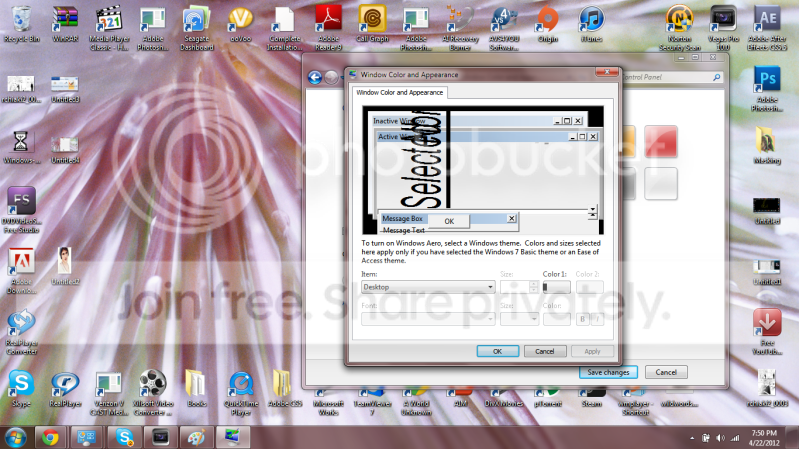Select the Active Window title bar preview

click(x=488, y=137)
